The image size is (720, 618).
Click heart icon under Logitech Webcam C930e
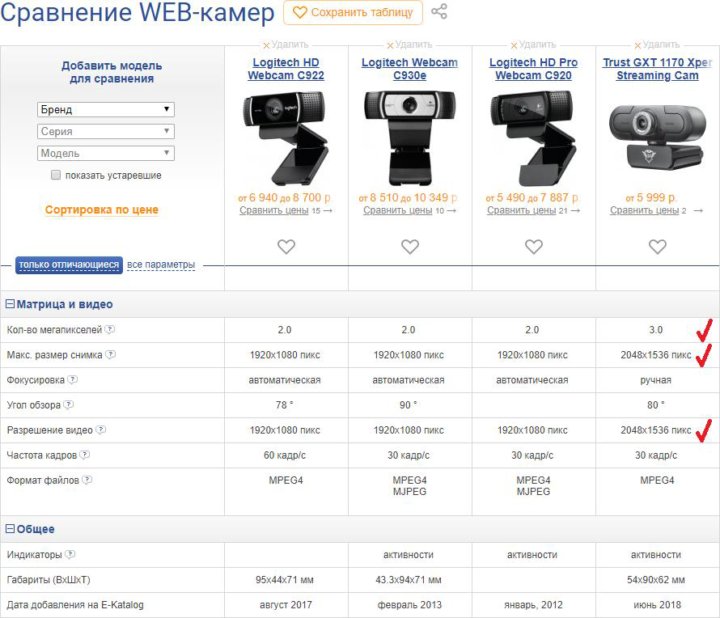point(410,247)
